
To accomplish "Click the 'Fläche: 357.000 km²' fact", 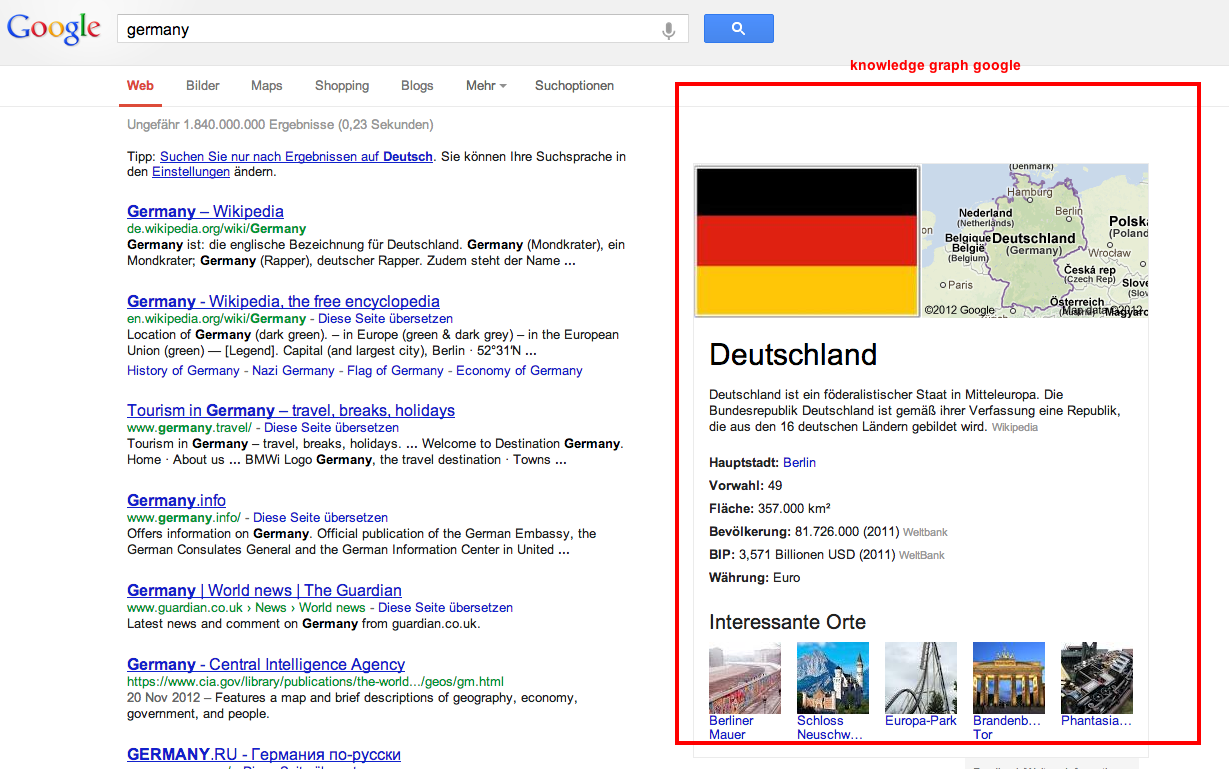I will (770, 508).
